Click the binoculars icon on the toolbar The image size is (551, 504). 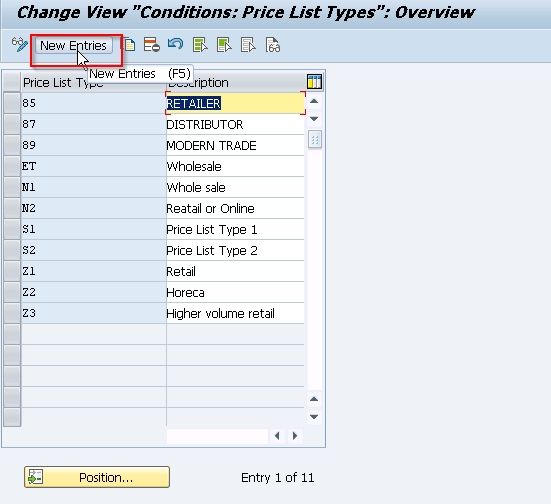tap(273, 45)
